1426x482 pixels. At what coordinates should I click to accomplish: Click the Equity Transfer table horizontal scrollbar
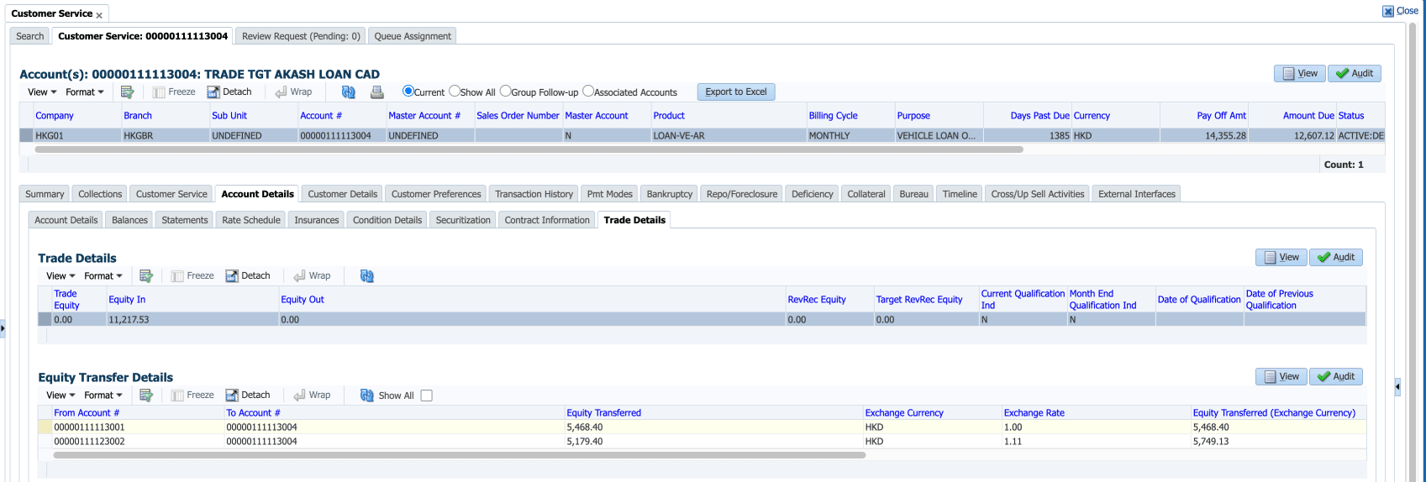tap(459, 455)
